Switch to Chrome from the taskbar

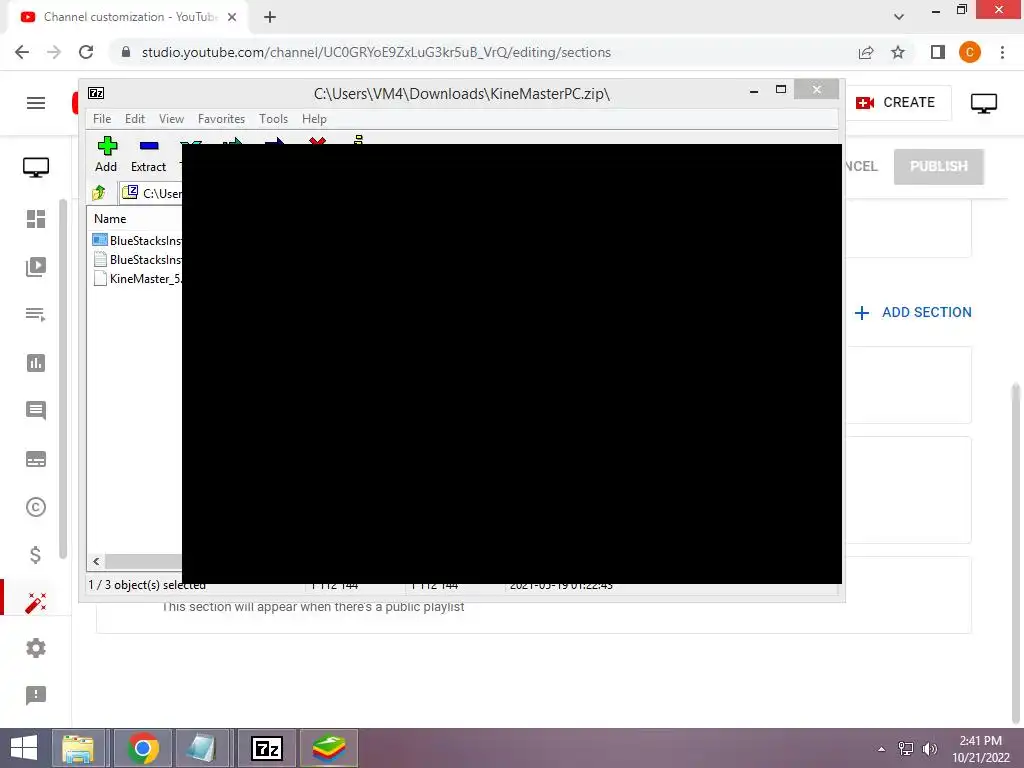click(x=142, y=748)
